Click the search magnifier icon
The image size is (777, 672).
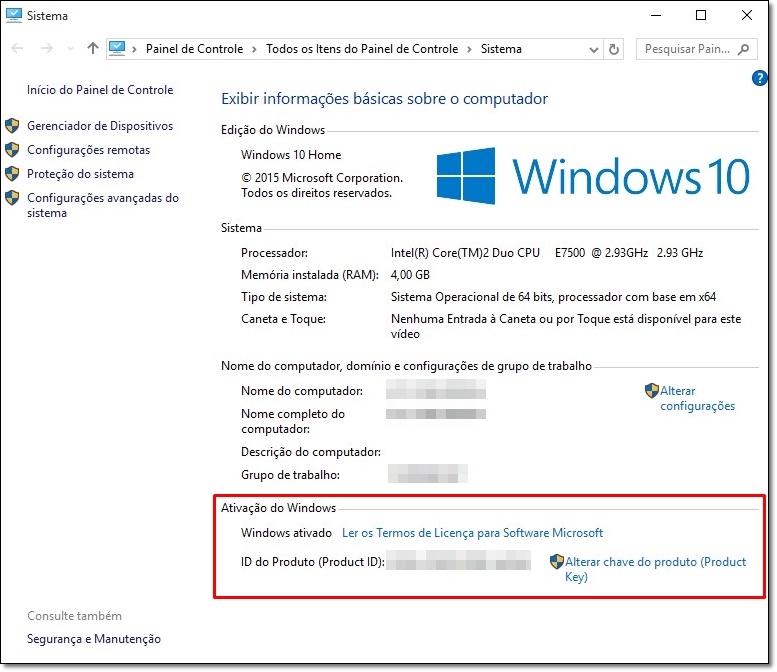(x=743, y=49)
